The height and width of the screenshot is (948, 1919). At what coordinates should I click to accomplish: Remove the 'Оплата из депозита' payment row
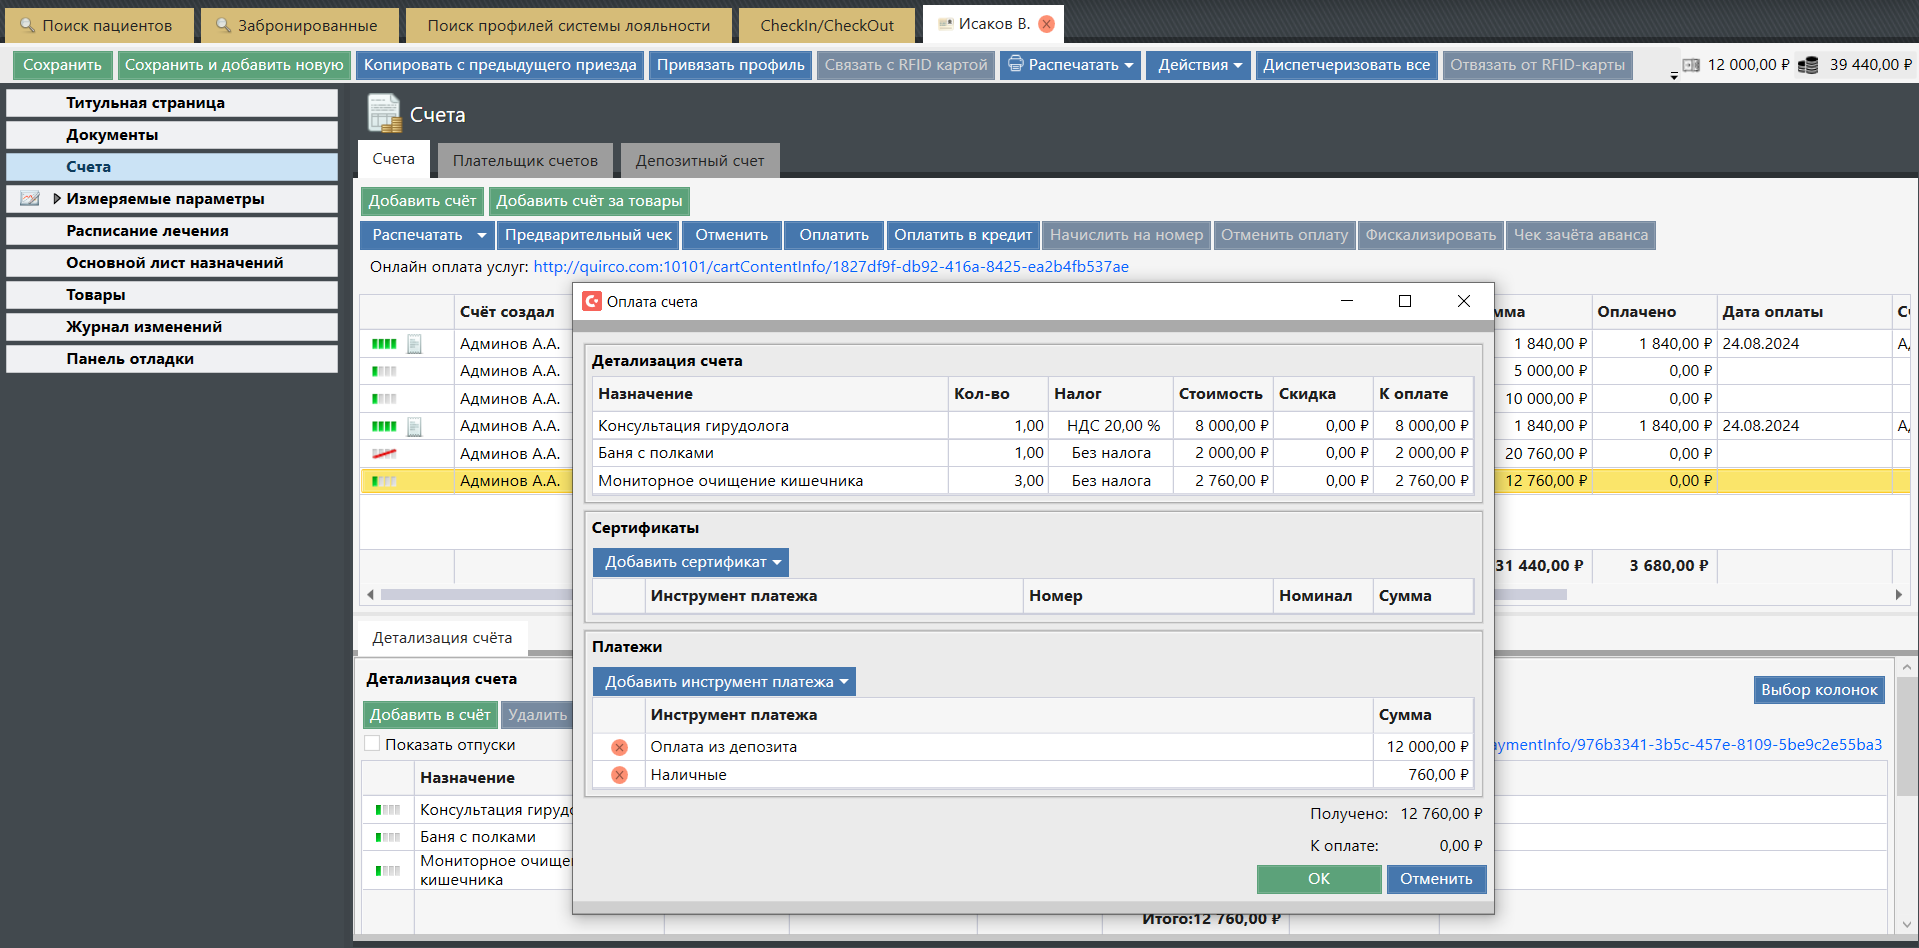619,747
